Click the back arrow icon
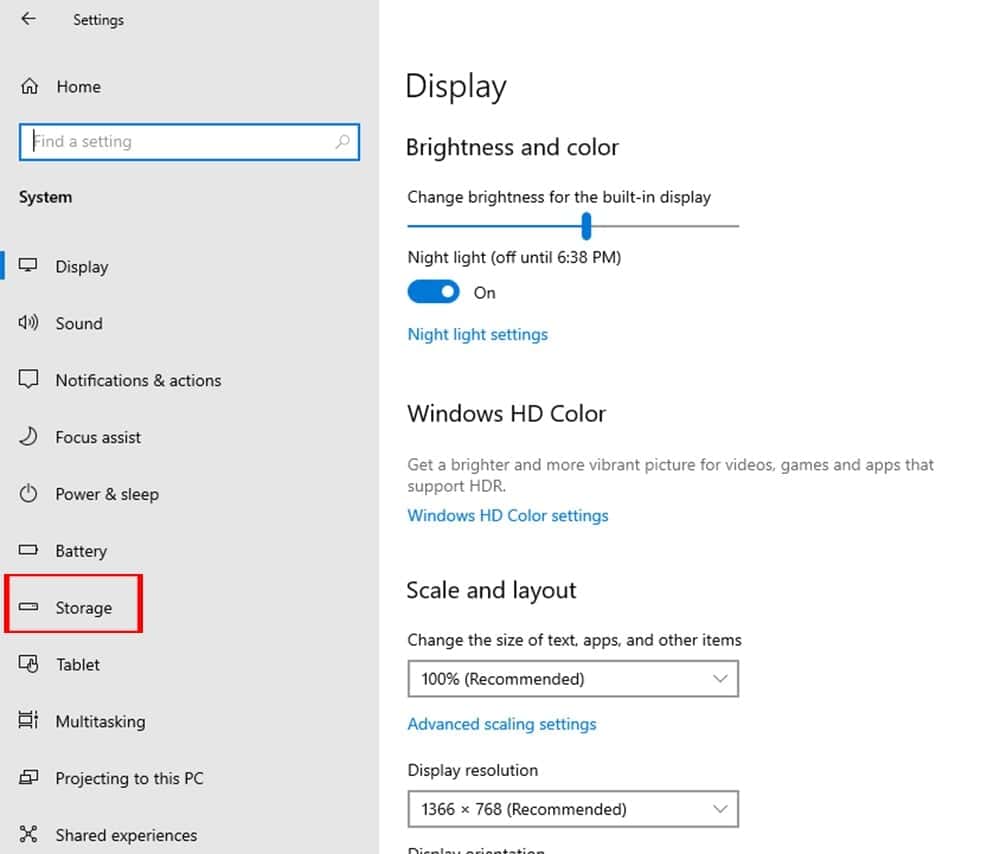The height and width of the screenshot is (854, 1000). click(x=28, y=19)
